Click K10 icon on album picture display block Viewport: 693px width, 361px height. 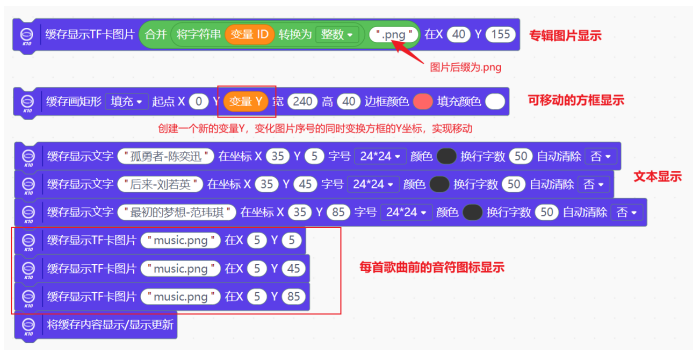[x=27, y=35]
